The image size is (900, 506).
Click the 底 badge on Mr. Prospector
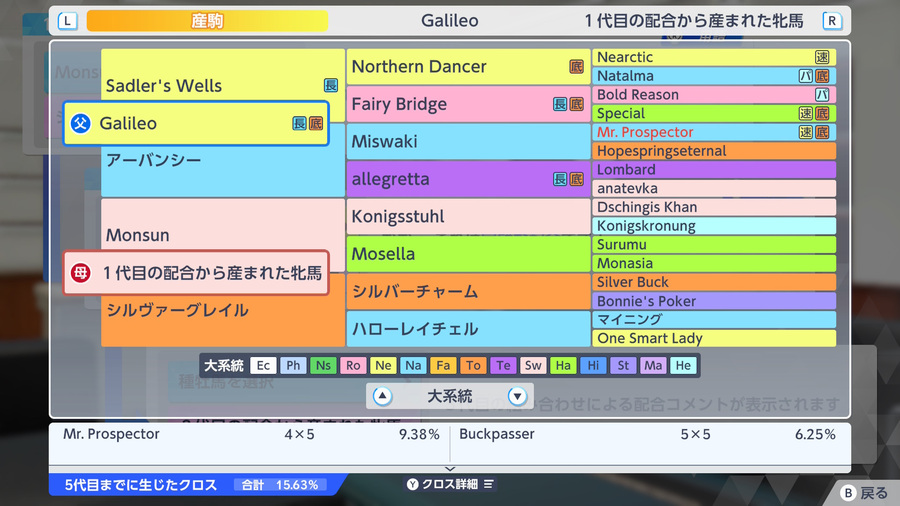822,132
